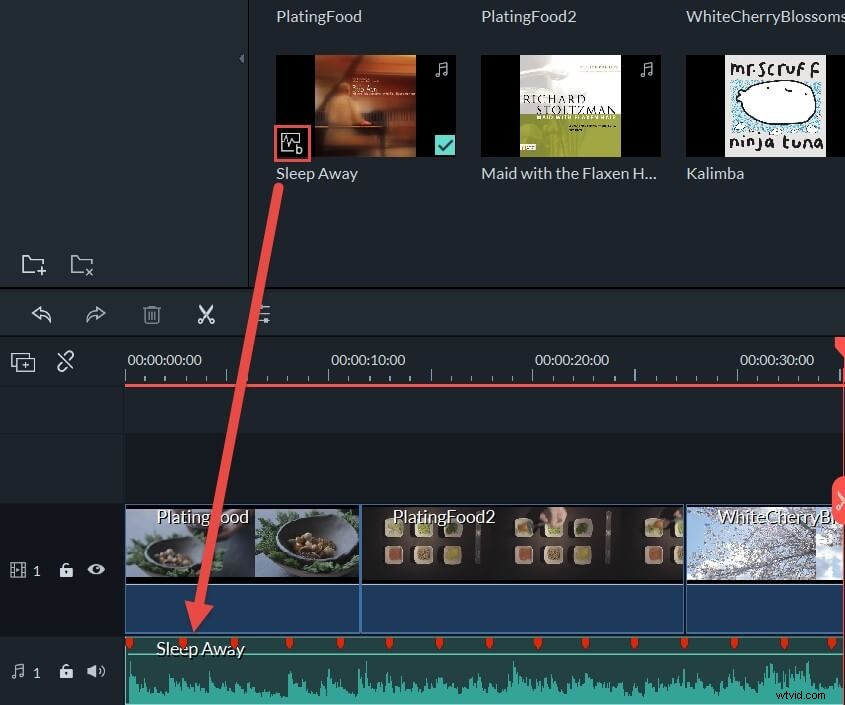The height and width of the screenshot is (705, 845).
Task: Undo the last action
Action: tap(41, 314)
